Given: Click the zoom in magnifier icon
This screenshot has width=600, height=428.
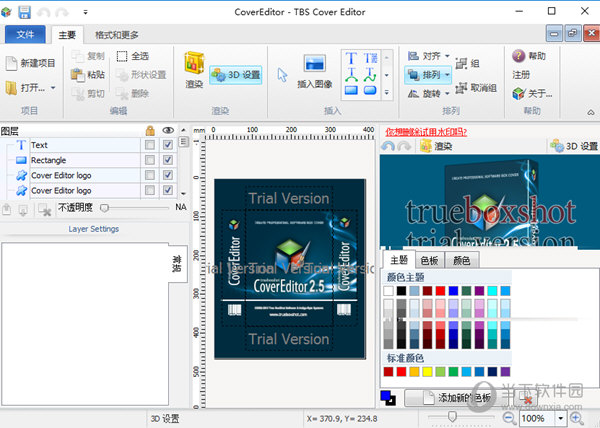Looking at the screenshot, I should click(575, 417).
